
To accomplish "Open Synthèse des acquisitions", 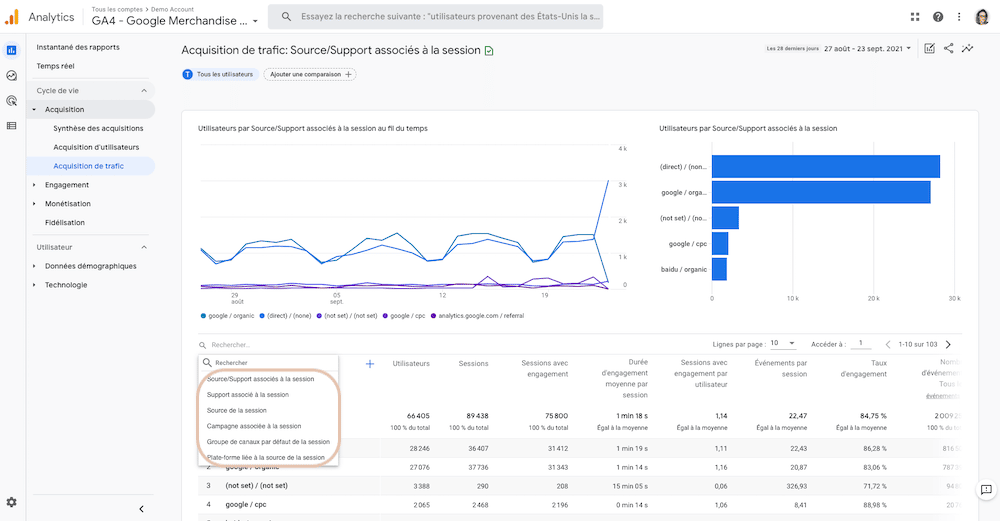I will 98,128.
